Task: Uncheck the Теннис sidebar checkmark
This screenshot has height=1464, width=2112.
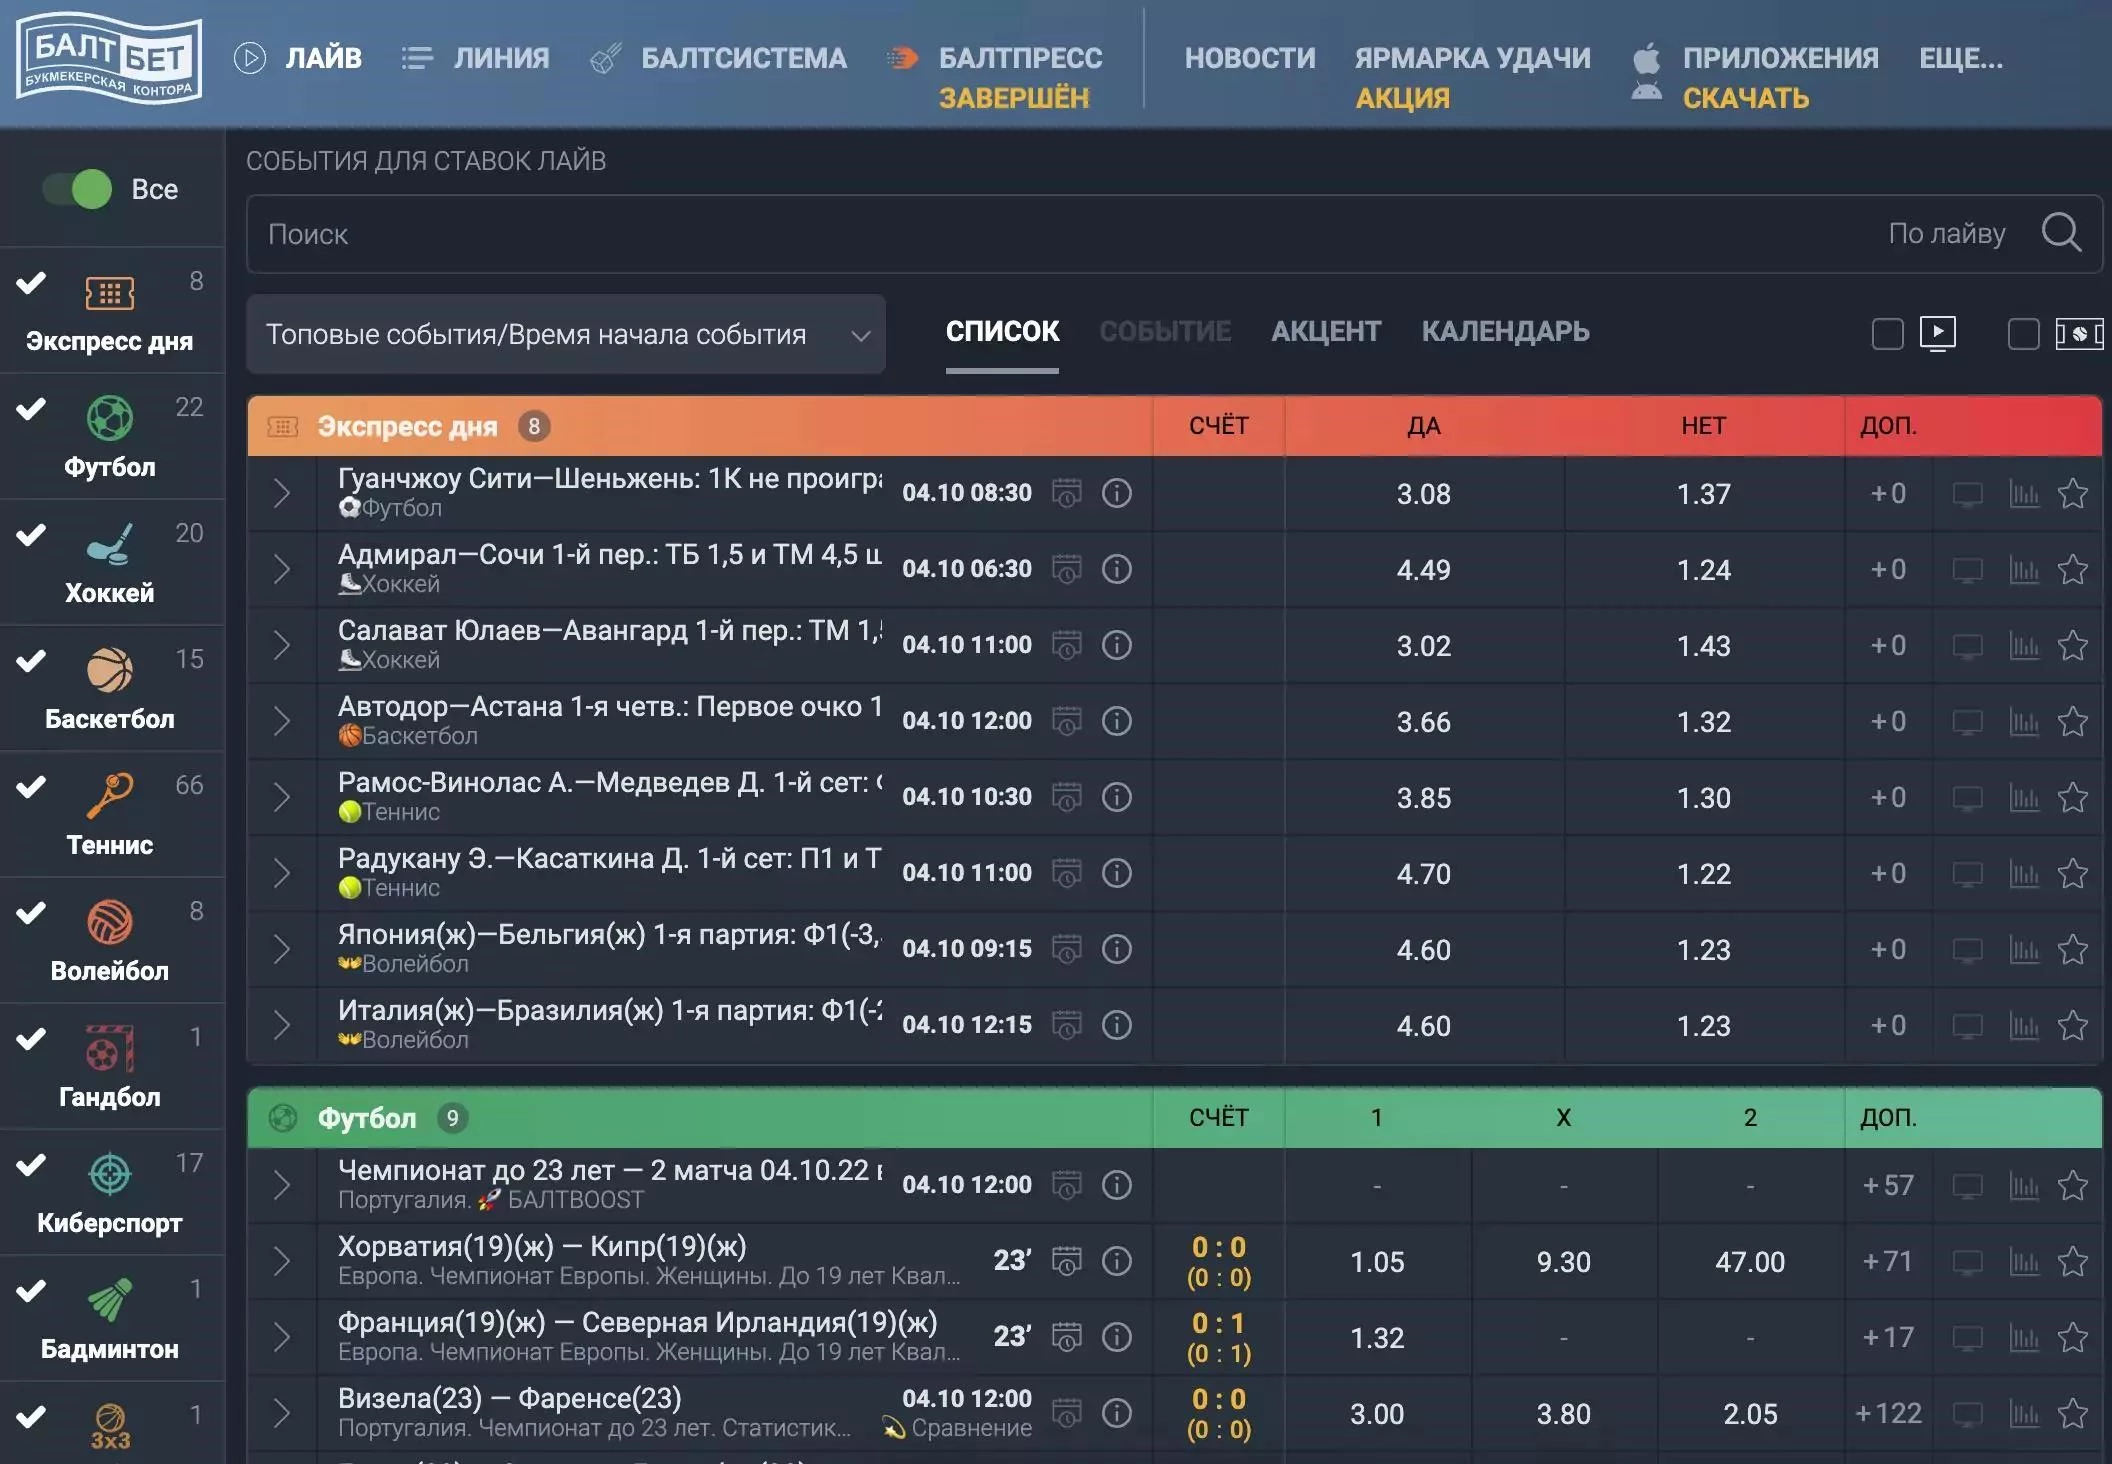Action: pyautogui.click(x=31, y=786)
